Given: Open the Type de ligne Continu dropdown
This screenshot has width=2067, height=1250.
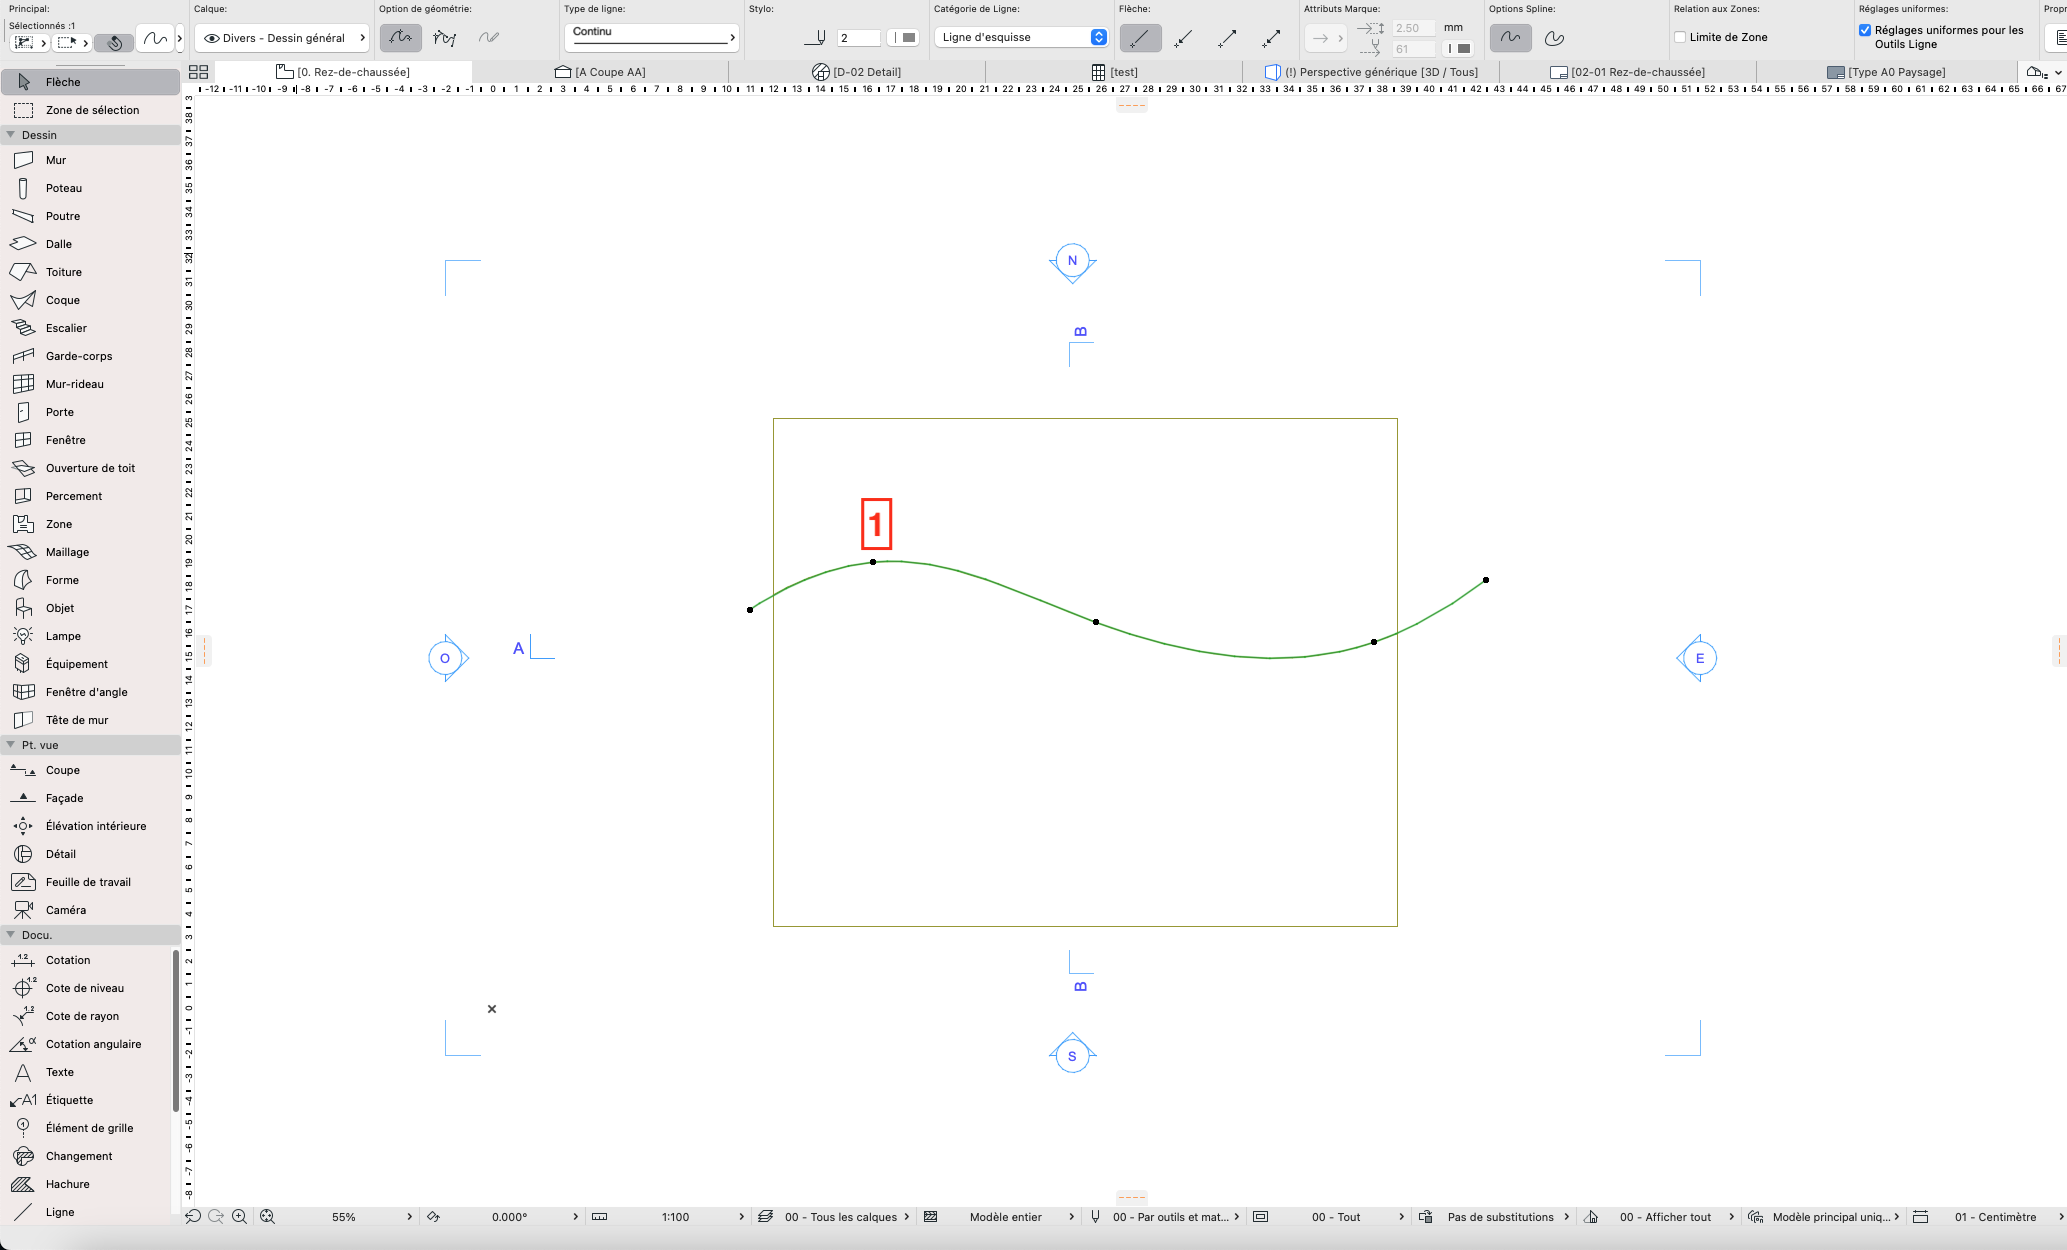Looking at the screenshot, I should (x=652, y=36).
